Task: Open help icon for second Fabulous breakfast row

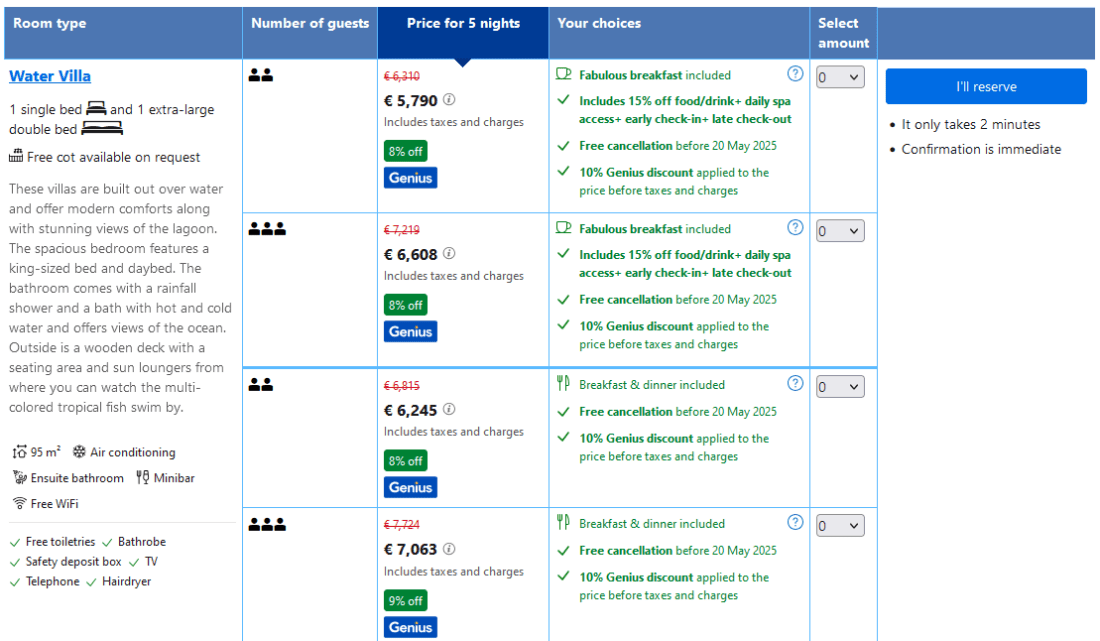Action: 795,227
